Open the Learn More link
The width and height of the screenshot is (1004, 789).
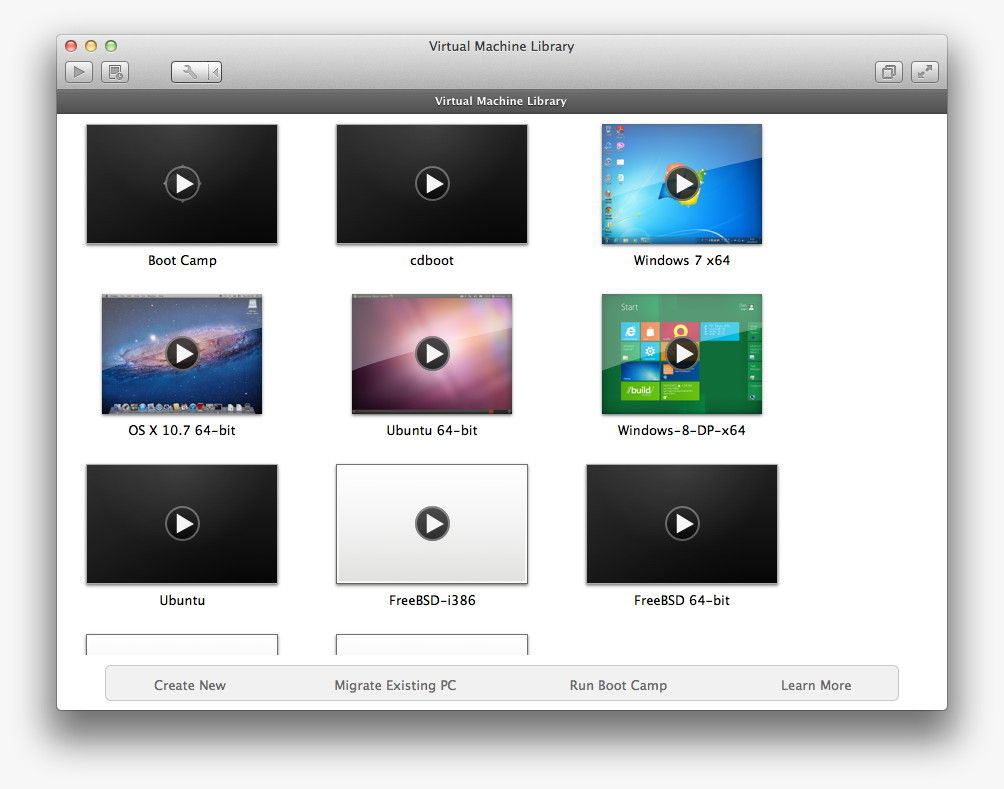pos(816,685)
